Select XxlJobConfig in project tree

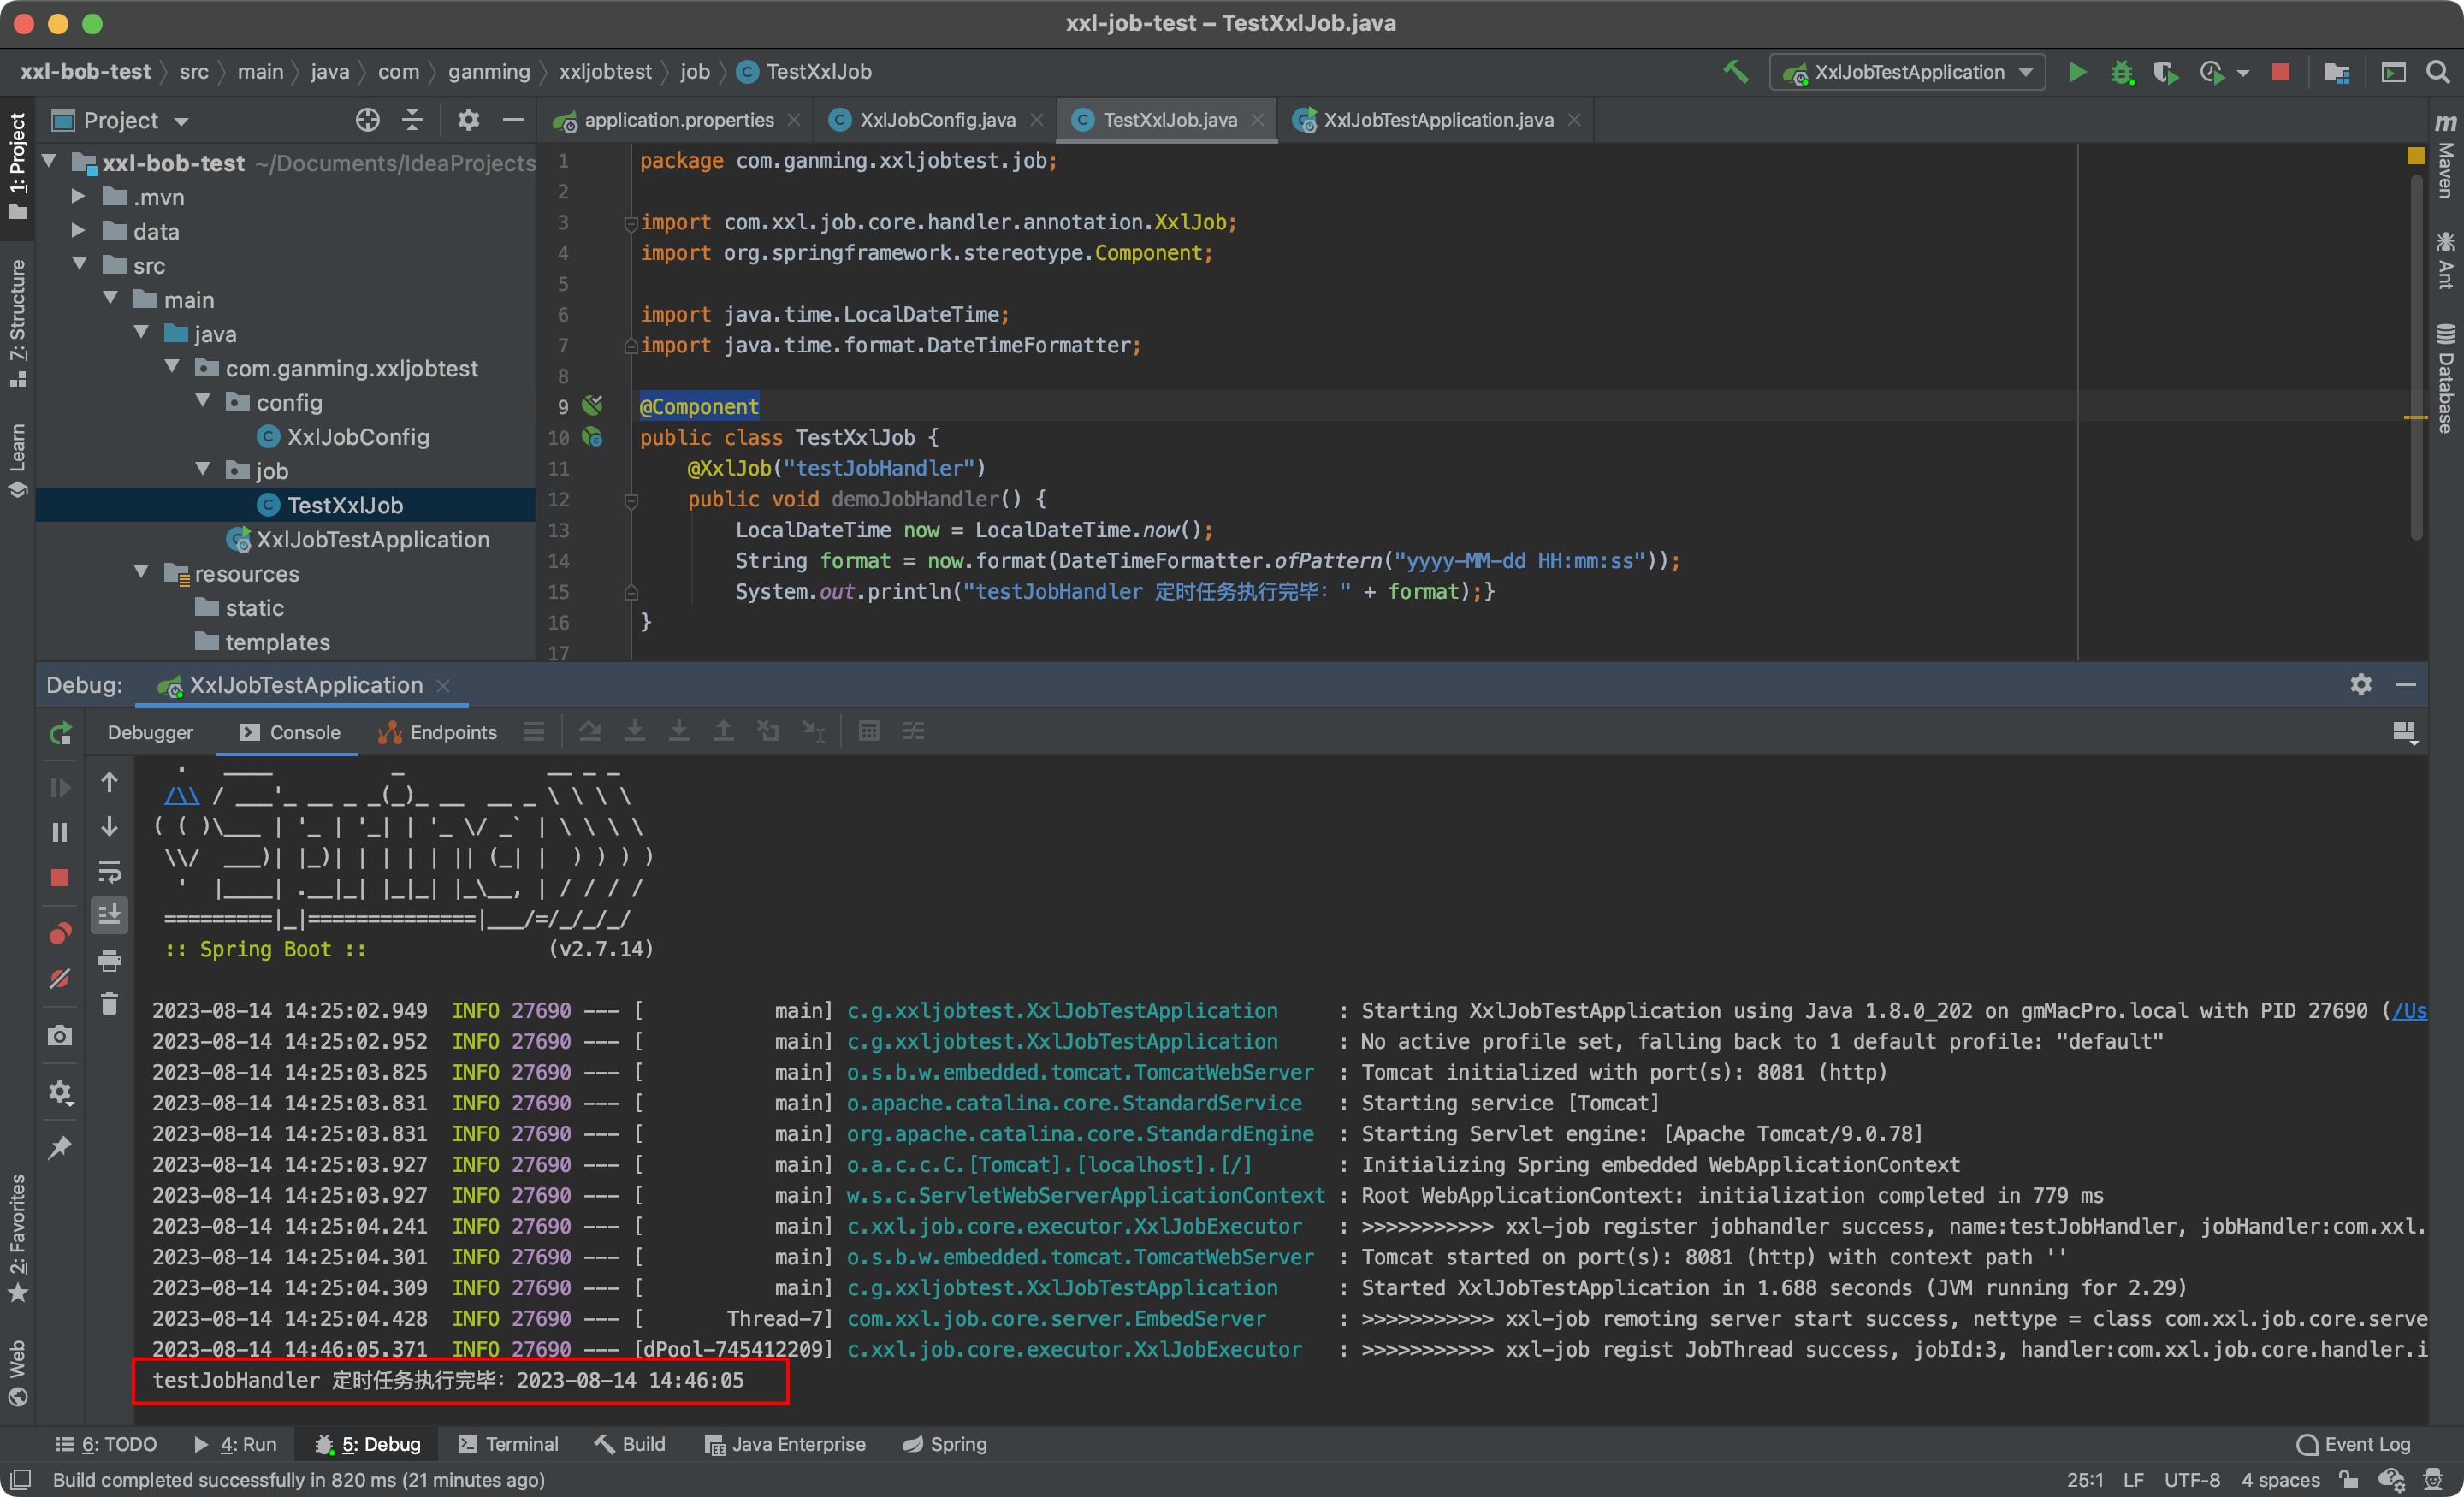357,436
